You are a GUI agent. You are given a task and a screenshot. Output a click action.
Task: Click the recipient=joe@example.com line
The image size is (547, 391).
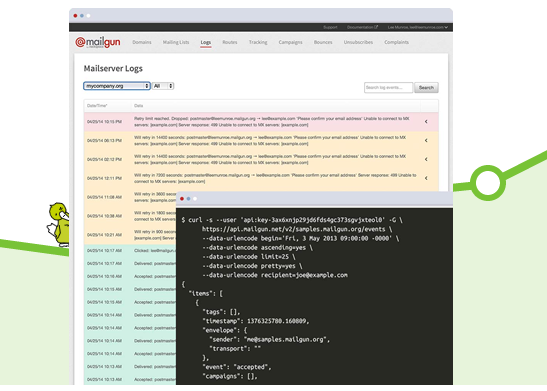click(x=275, y=275)
